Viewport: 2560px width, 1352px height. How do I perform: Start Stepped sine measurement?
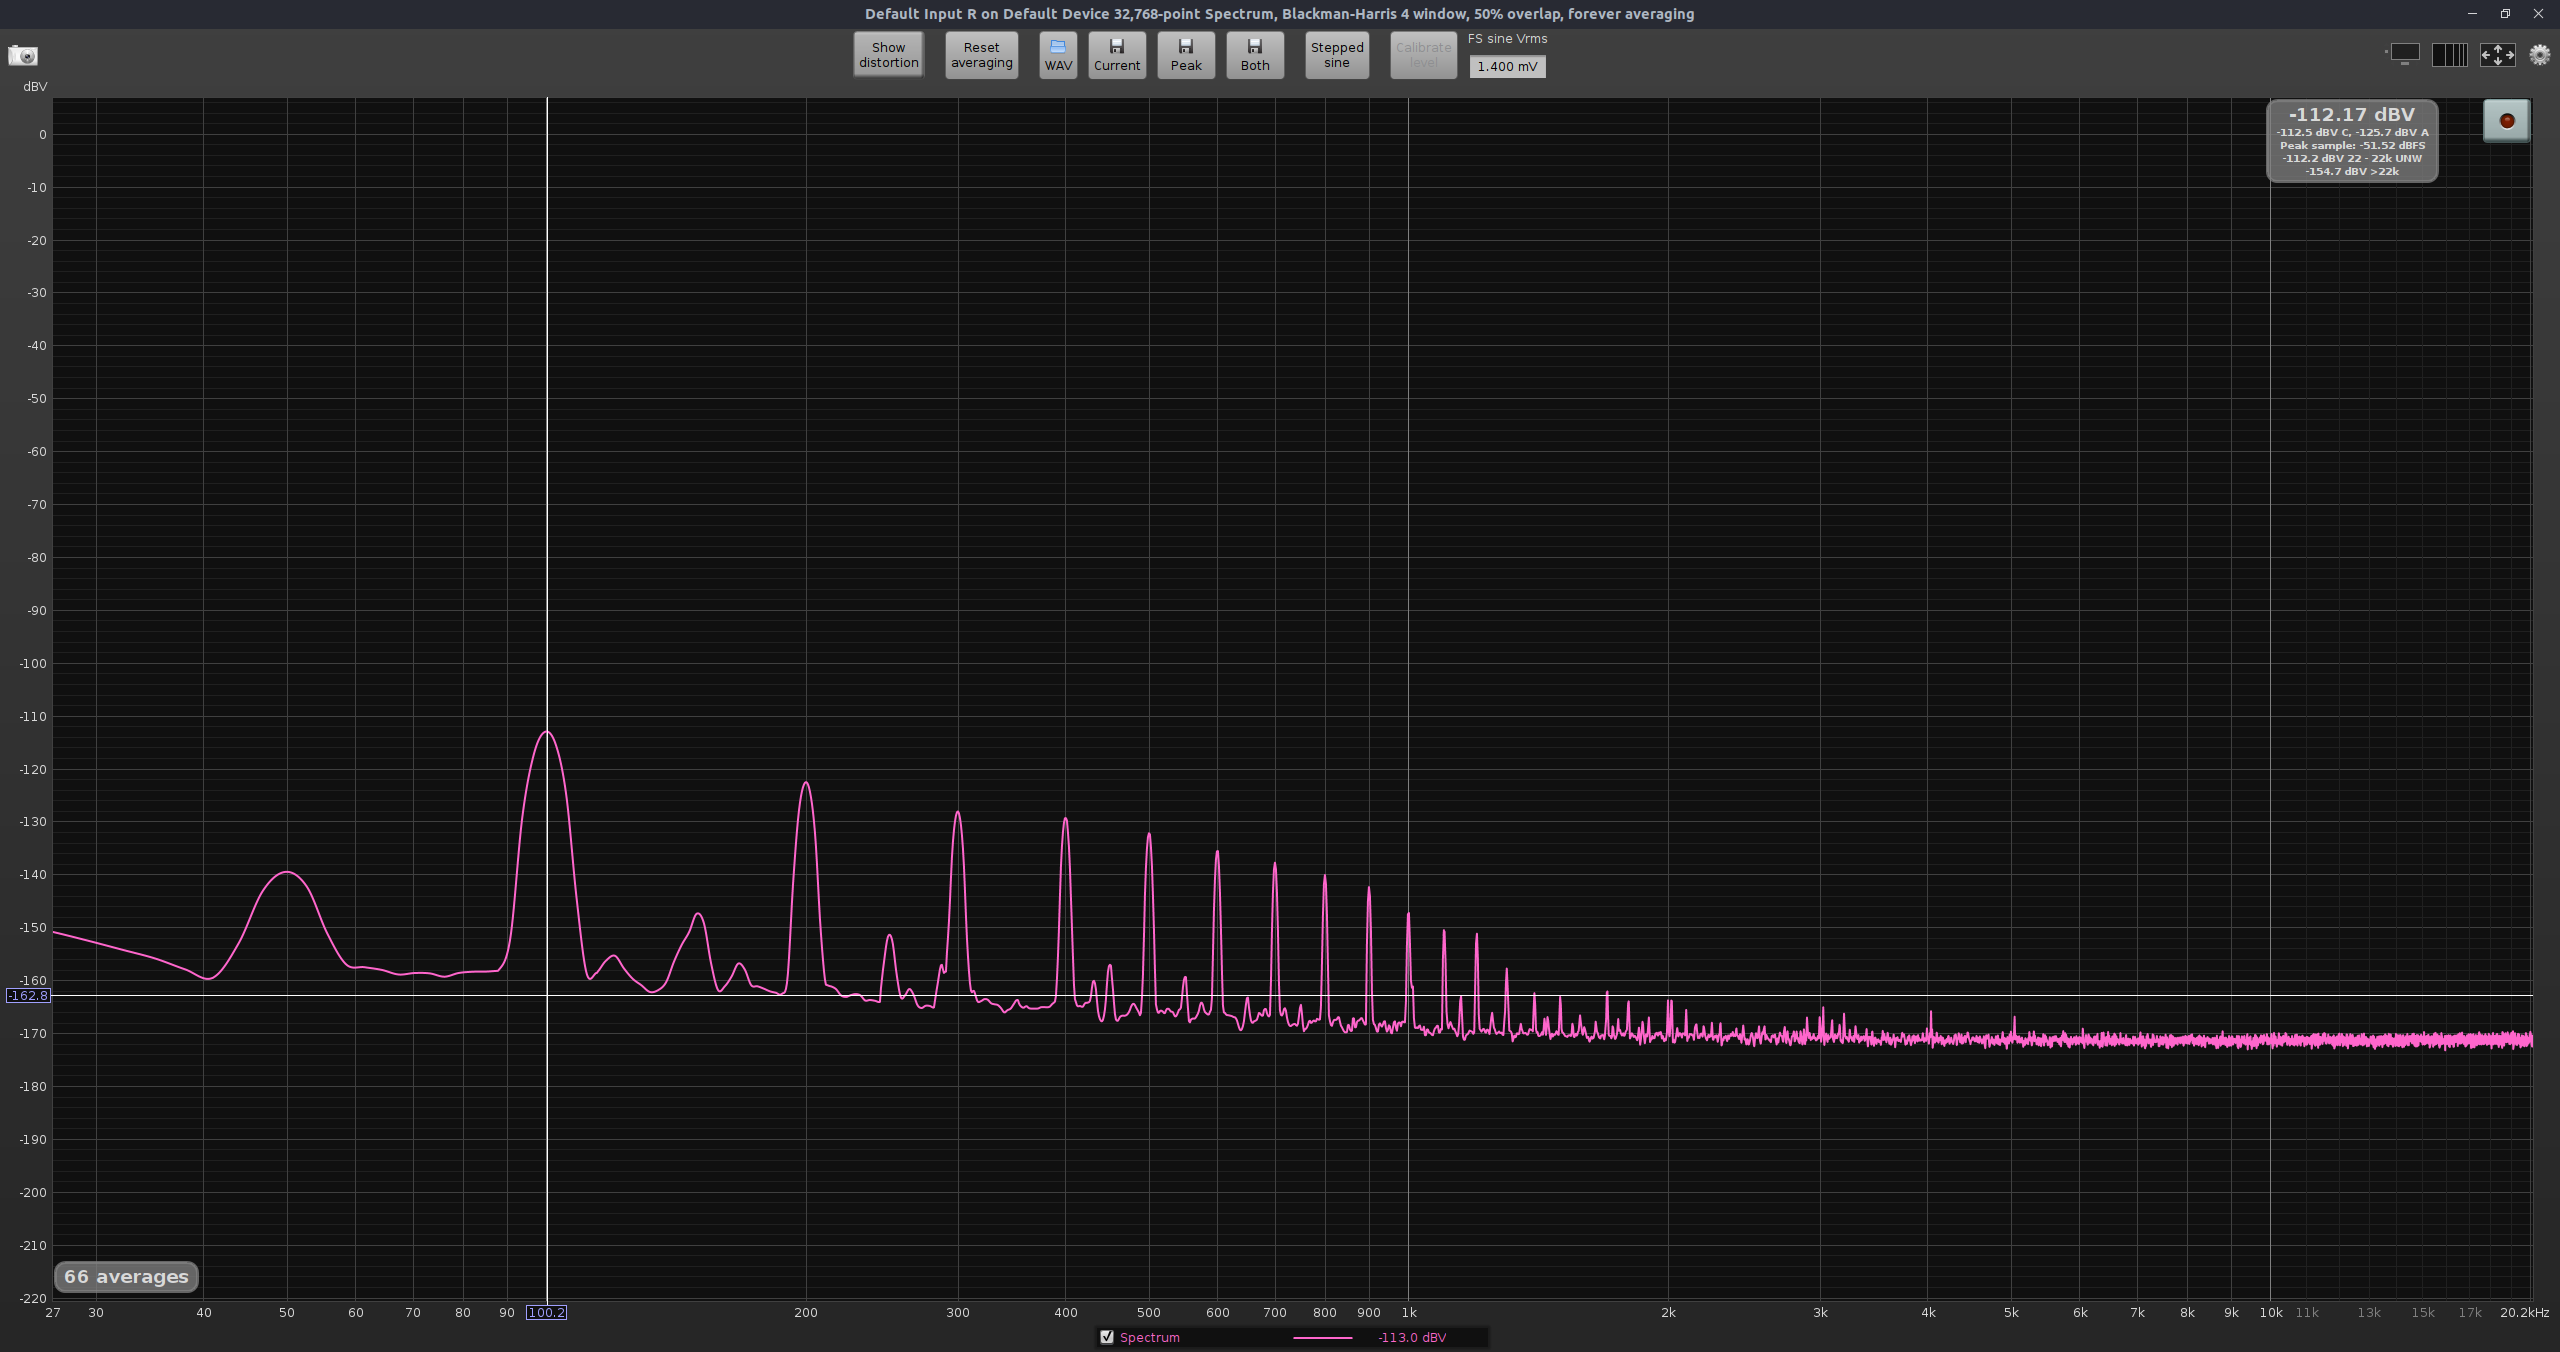pyautogui.click(x=1337, y=55)
